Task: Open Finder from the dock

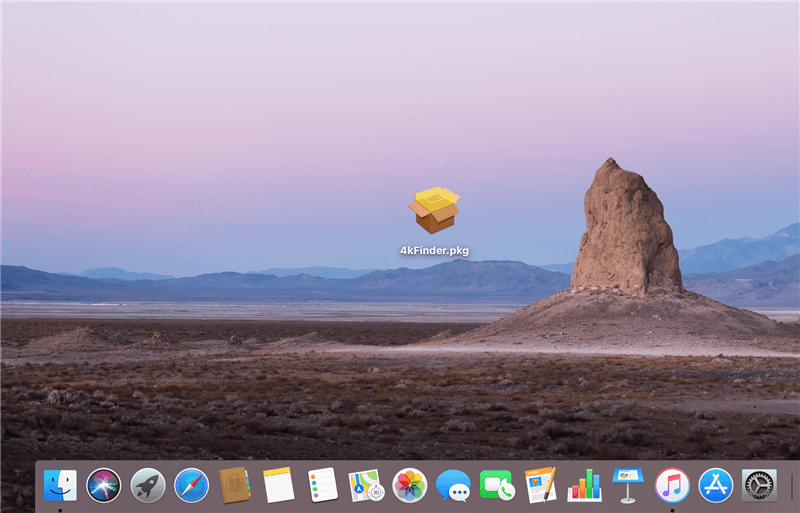Action: pyautogui.click(x=60, y=485)
